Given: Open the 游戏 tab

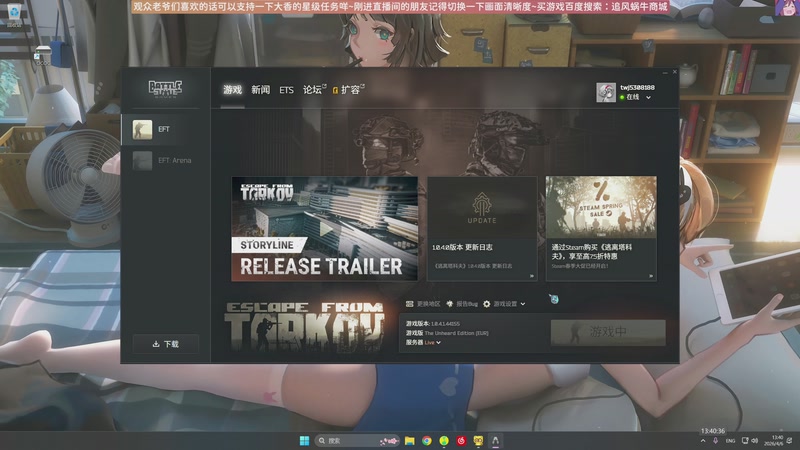Looking at the screenshot, I should [233, 90].
